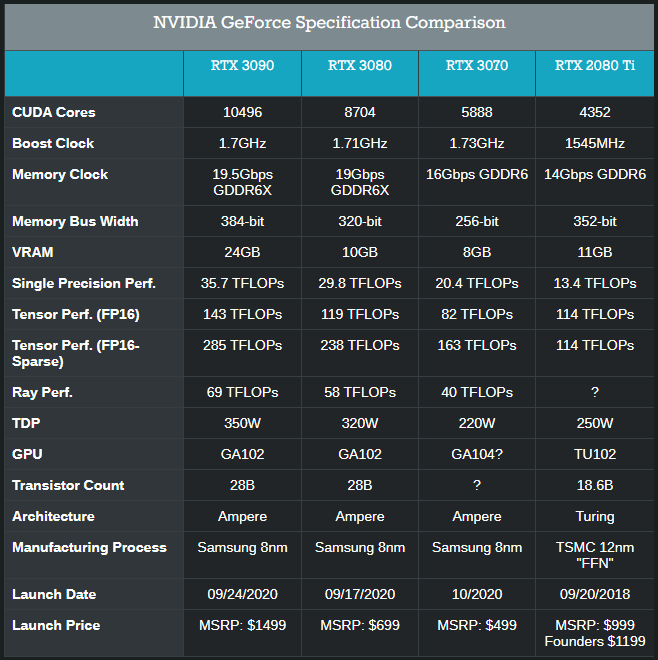Click the 8GB VRAM cell
The image size is (658, 660).
point(477,253)
